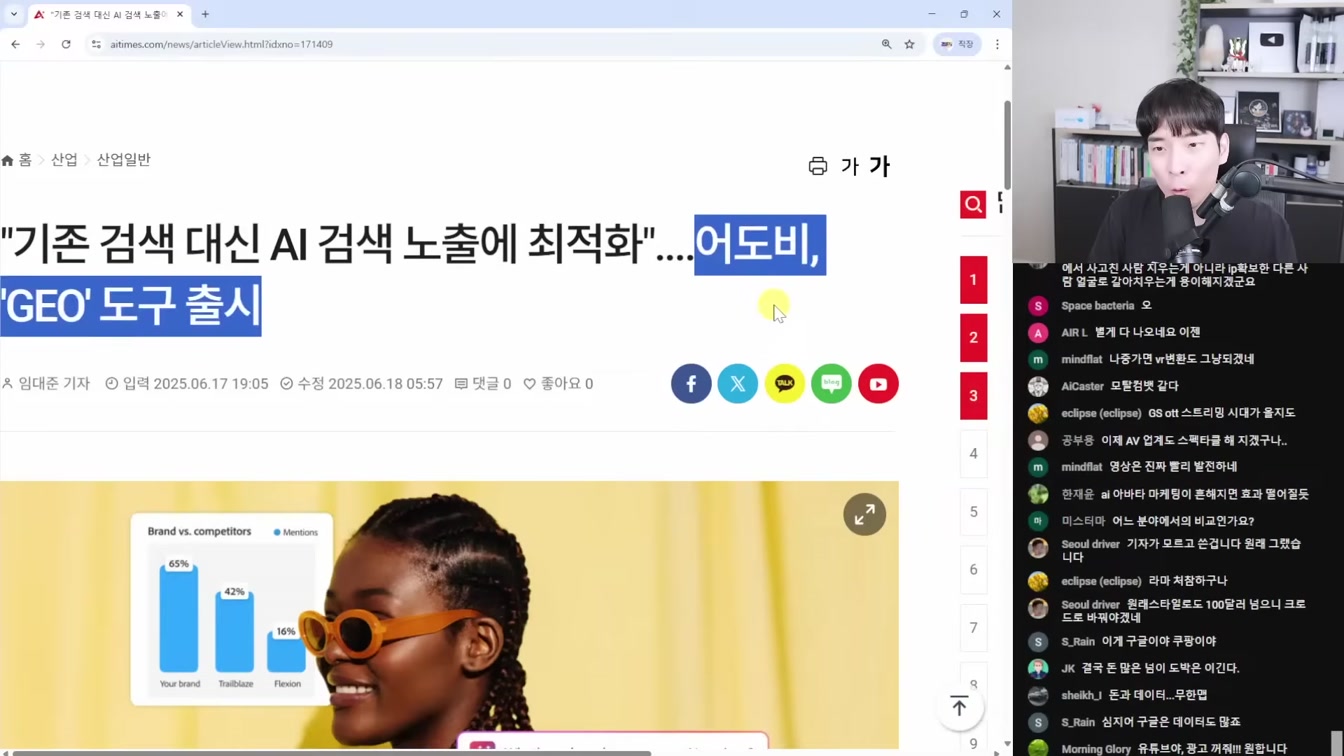This screenshot has width=1344, height=756.
Task: Open ranked article number 2
Action: [973, 338]
